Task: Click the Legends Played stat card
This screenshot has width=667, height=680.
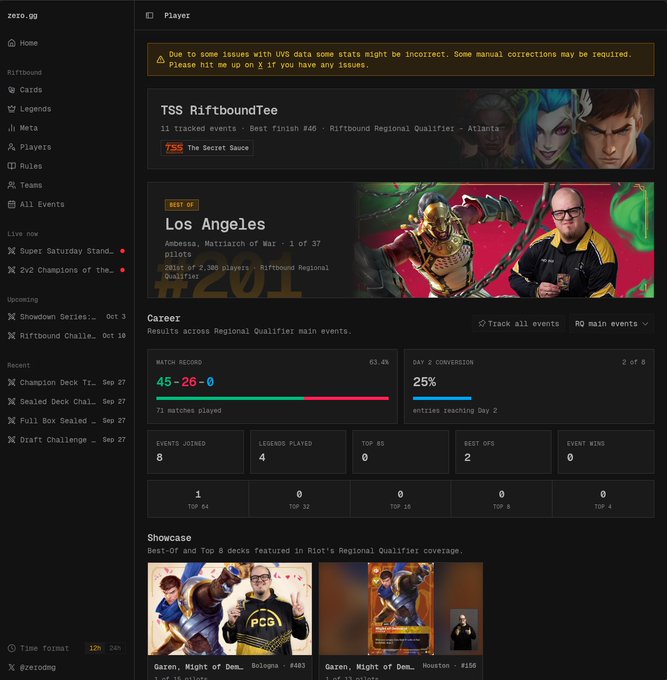Action: [x=298, y=451]
